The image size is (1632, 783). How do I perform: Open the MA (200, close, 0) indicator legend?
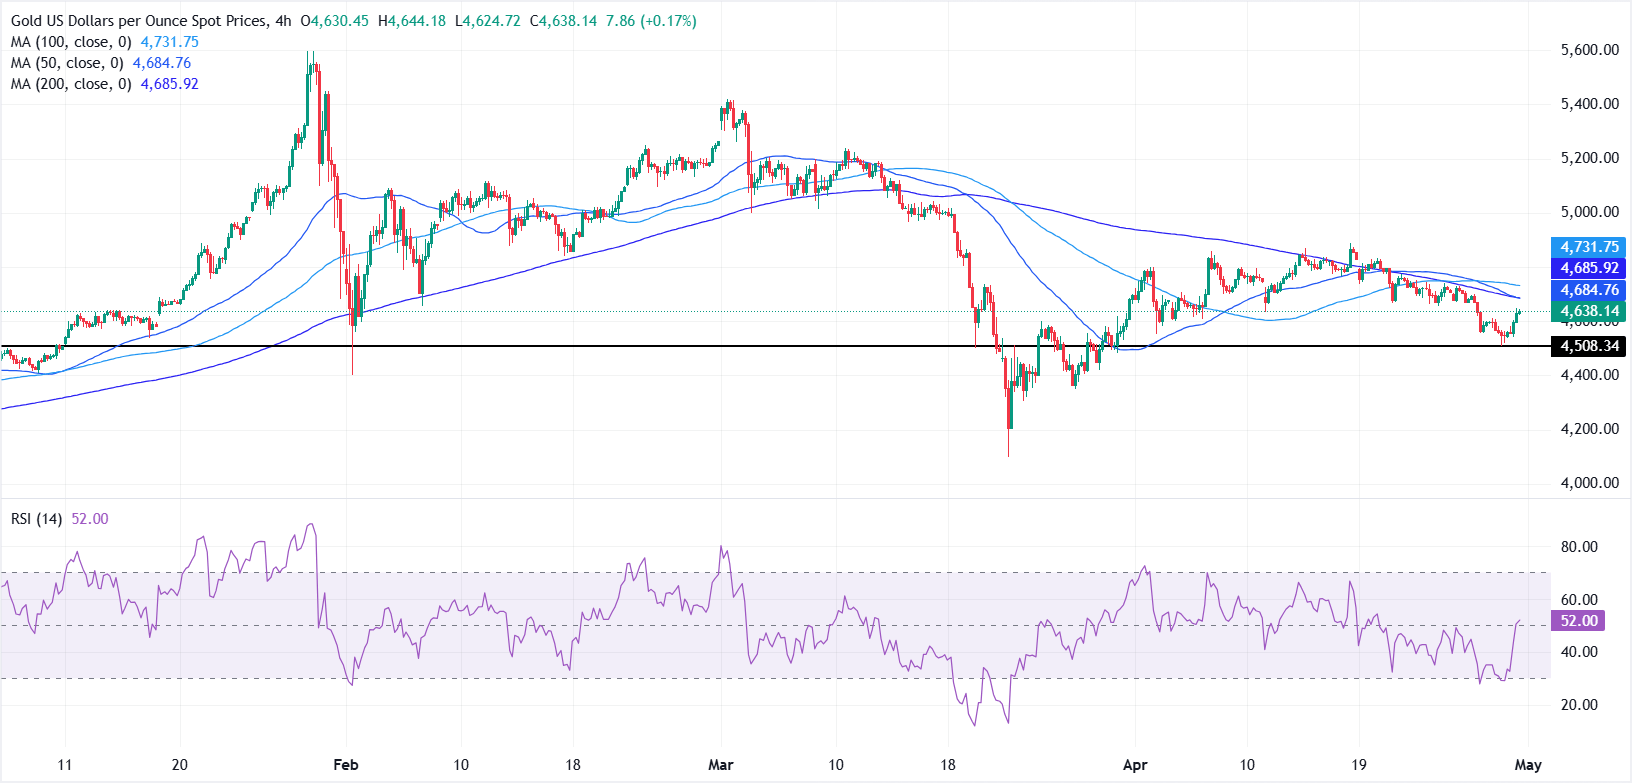[71, 84]
